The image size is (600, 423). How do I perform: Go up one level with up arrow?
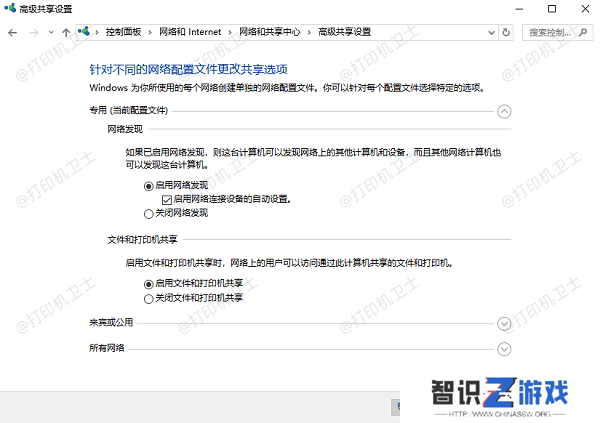66,33
